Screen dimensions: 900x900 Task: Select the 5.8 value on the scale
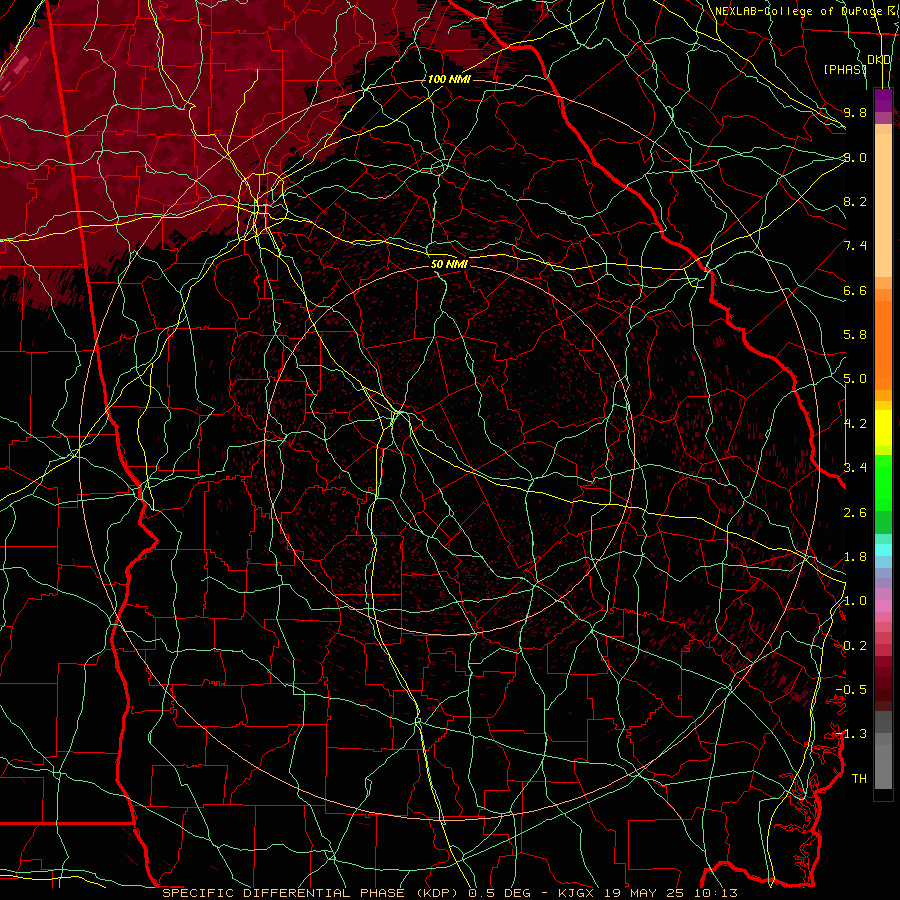point(855,335)
